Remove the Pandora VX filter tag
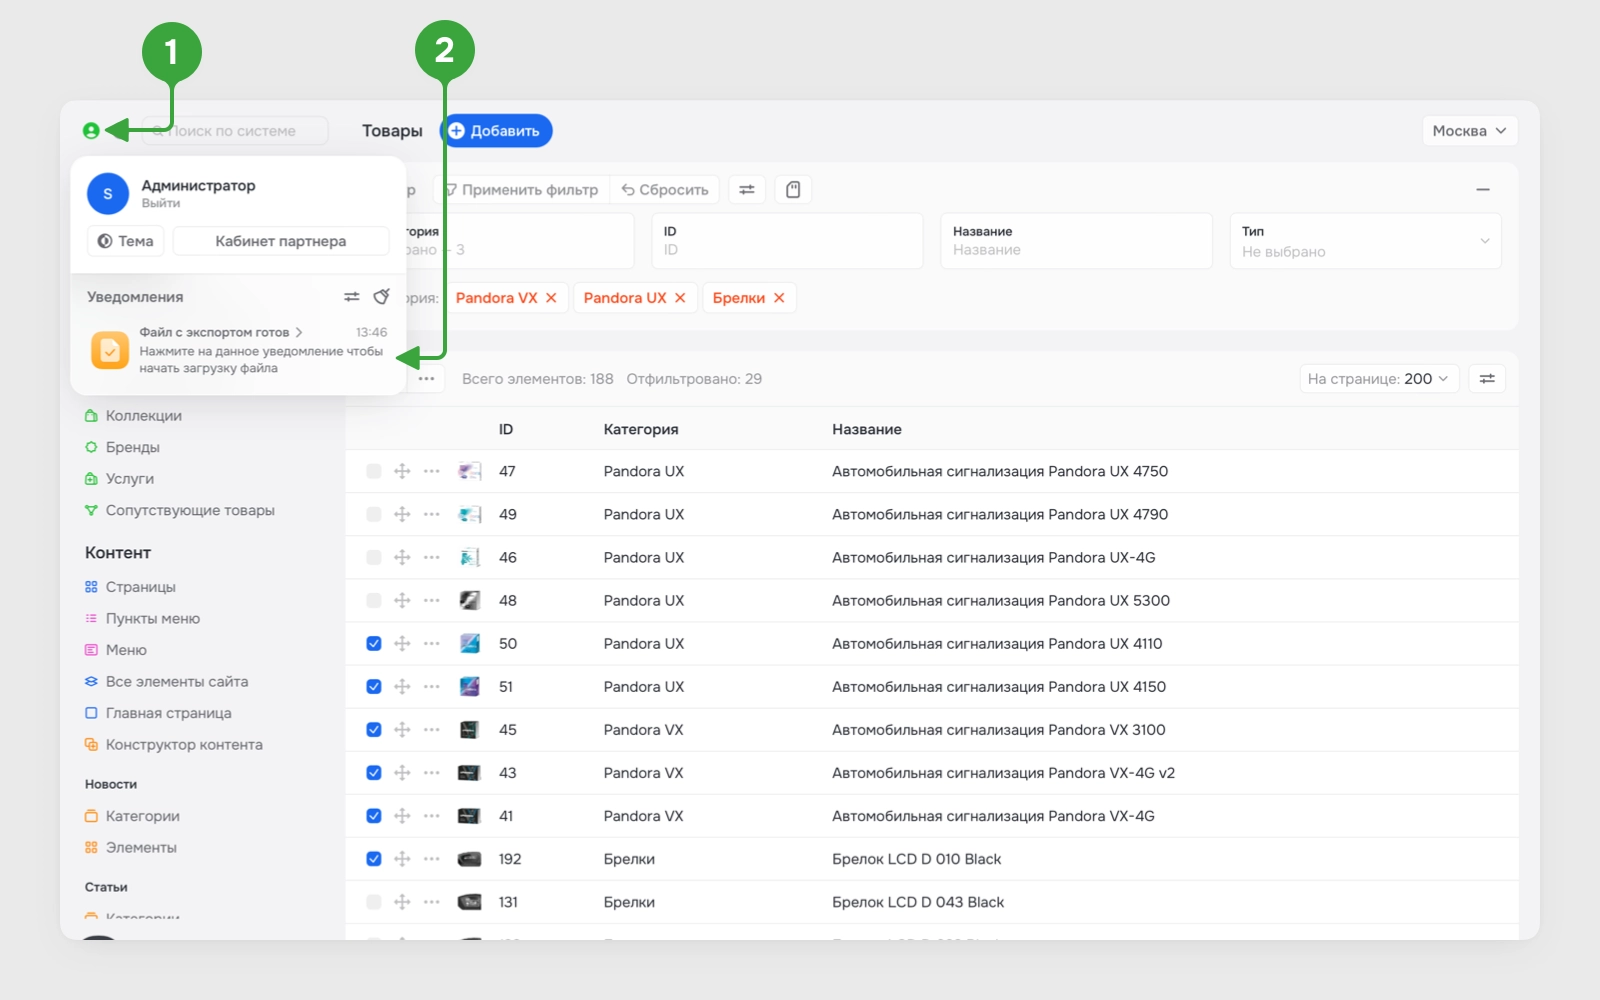1600x1000 pixels. [551, 298]
